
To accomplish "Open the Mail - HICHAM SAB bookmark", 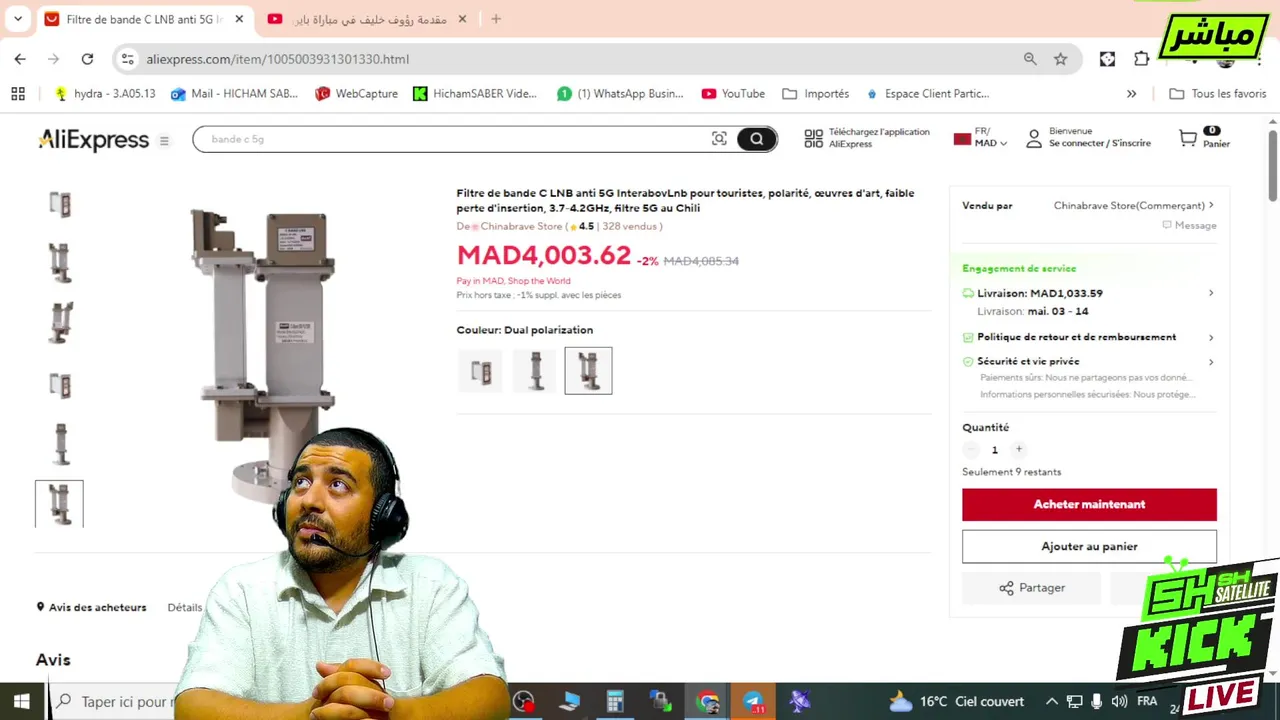I will [x=234, y=94].
